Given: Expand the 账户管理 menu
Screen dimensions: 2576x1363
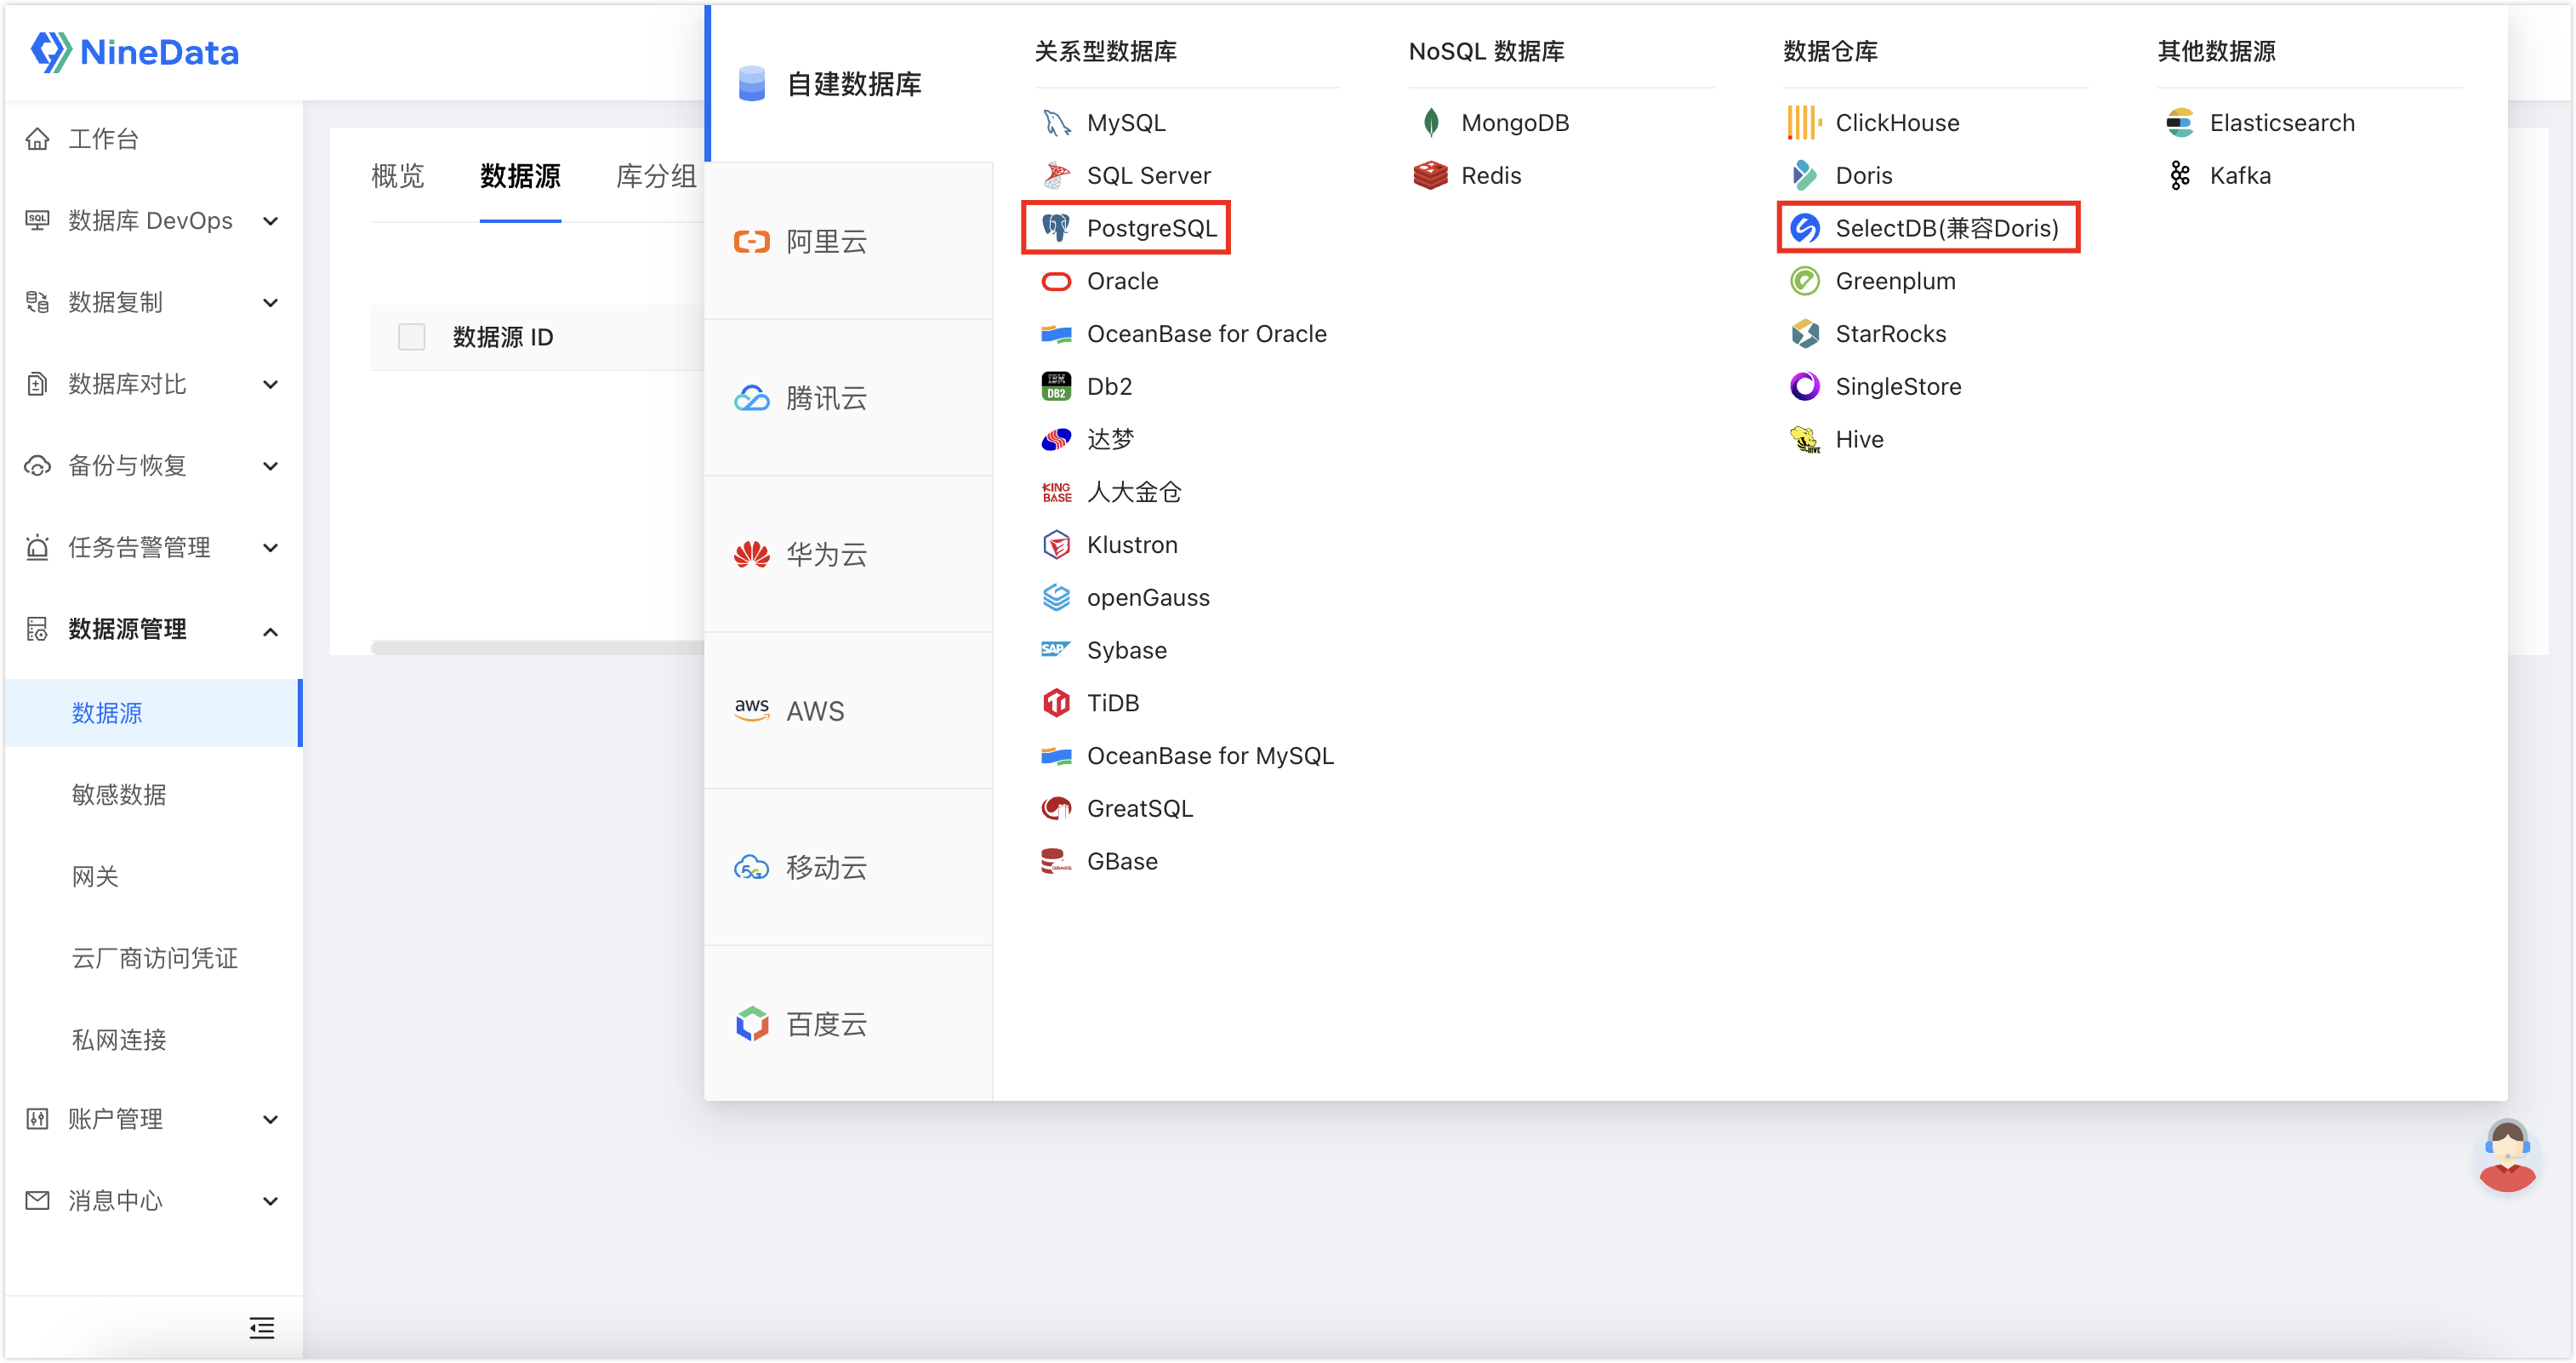Looking at the screenshot, I should (152, 1119).
